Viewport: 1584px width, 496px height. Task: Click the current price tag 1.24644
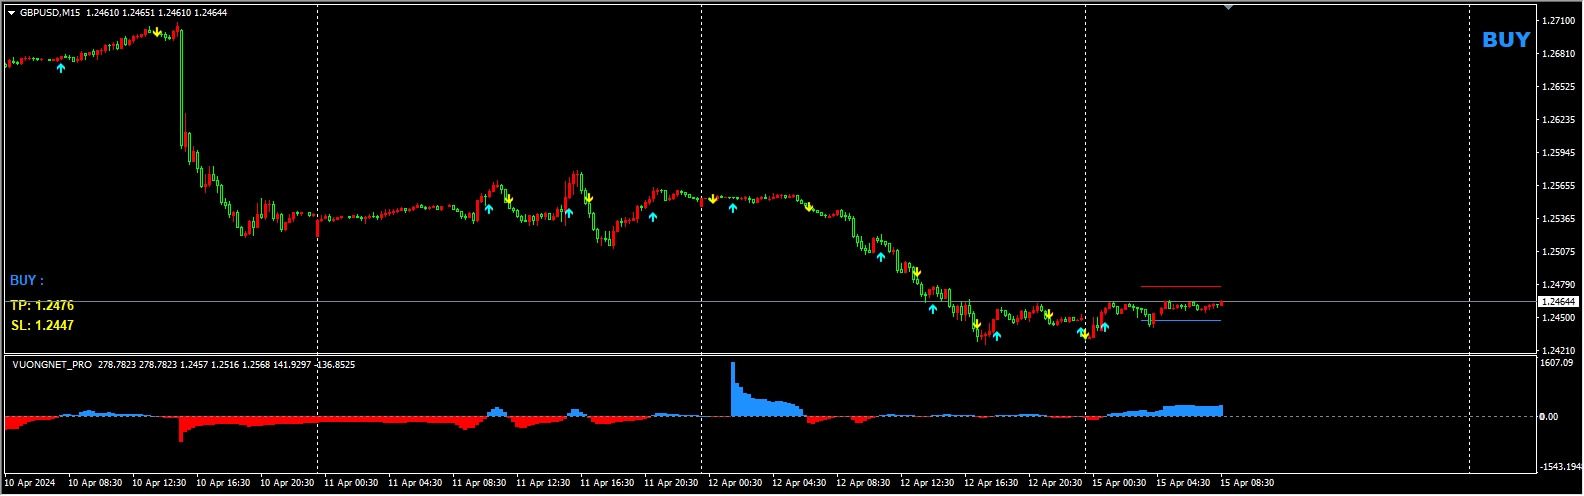pos(1558,302)
